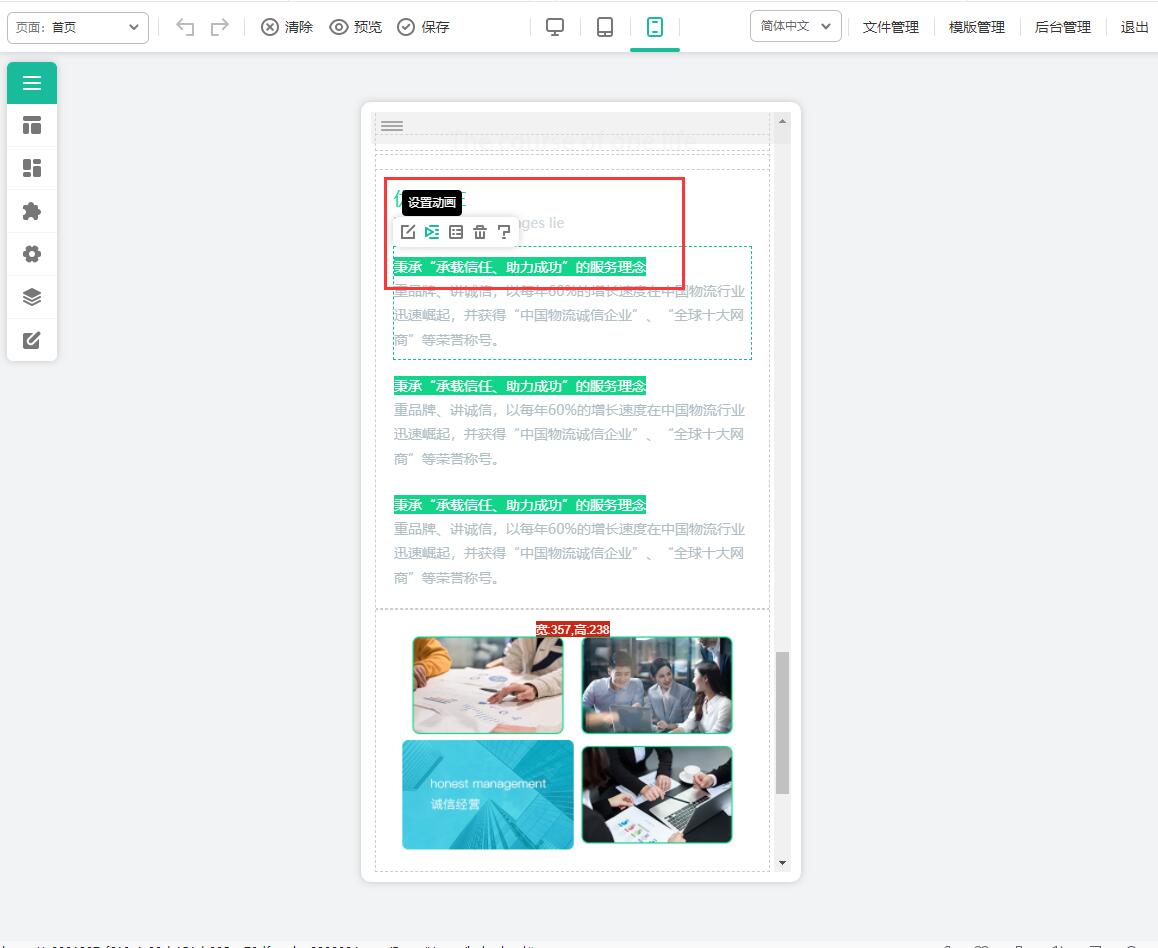This screenshot has height=948, width=1158.
Task: Expand the 简体中文 language dropdown
Action: click(x=795, y=26)
